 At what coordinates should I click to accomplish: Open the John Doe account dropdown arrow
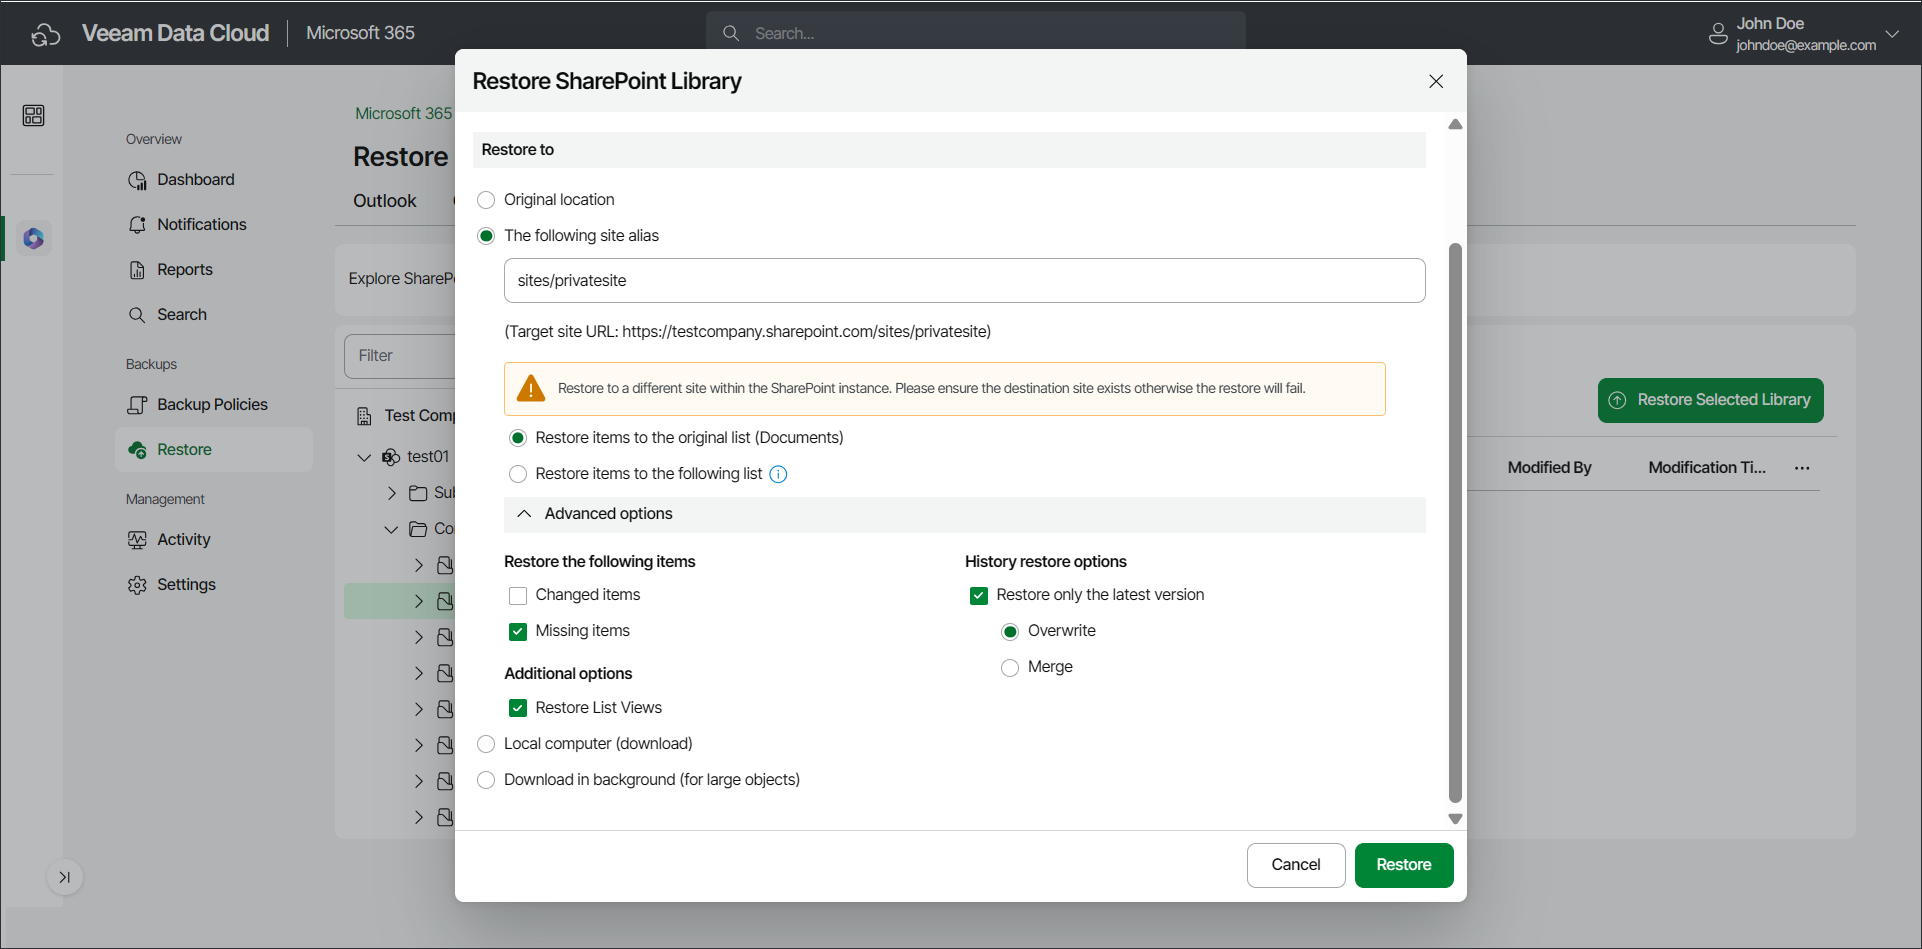(1892, 34)
